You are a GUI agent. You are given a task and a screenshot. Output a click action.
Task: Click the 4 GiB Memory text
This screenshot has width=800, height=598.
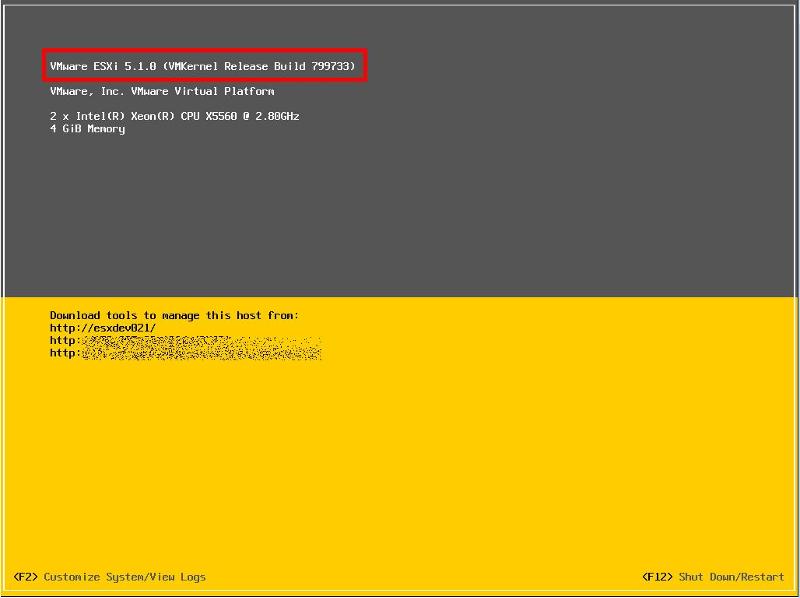(87, 129)
